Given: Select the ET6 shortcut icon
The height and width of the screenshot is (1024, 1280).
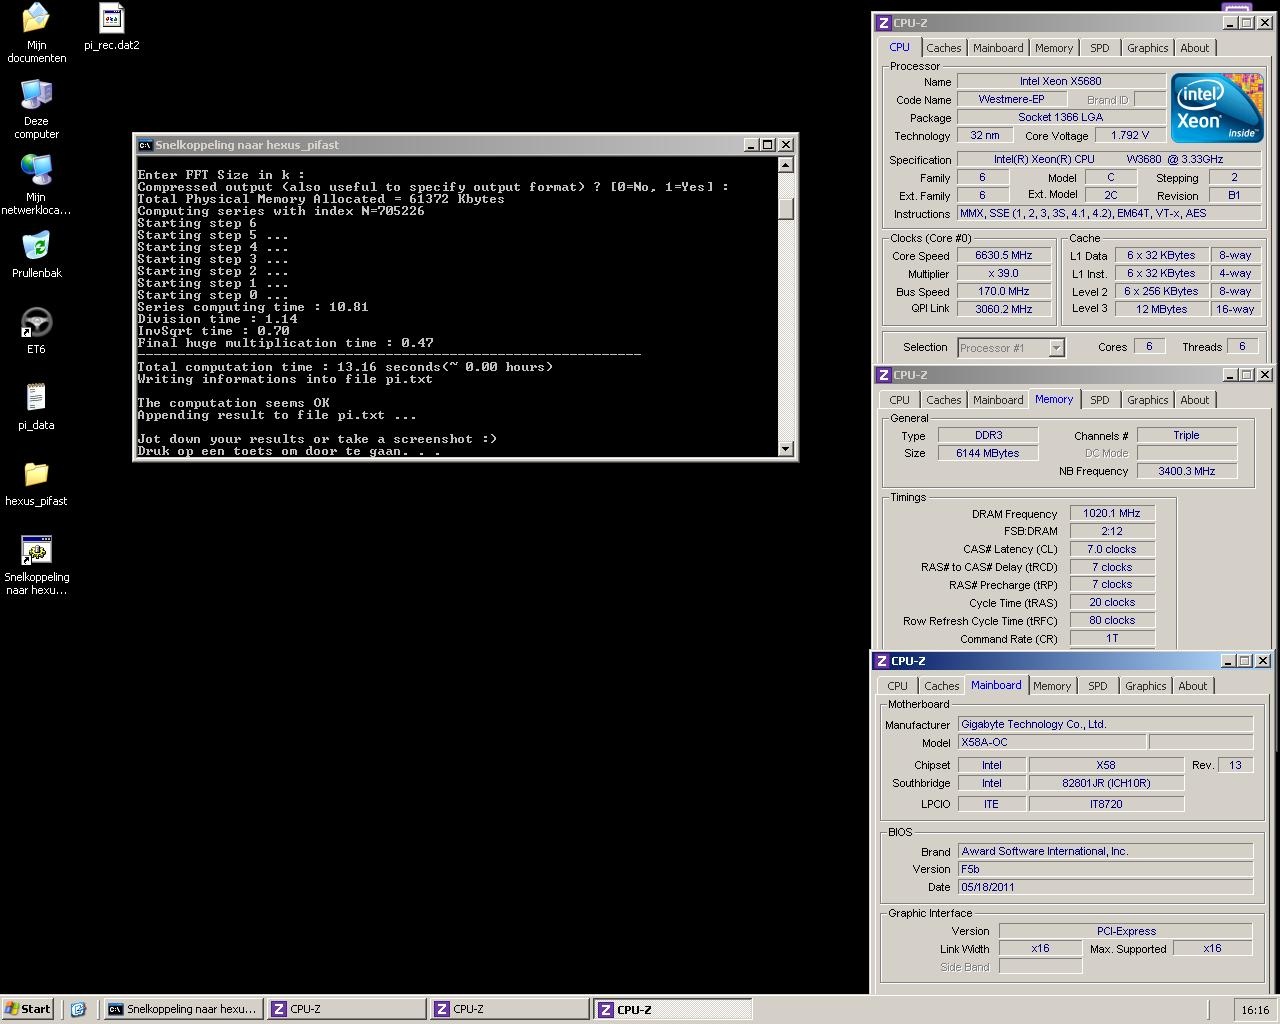Looking at the screenshot, I should (36, 322).
